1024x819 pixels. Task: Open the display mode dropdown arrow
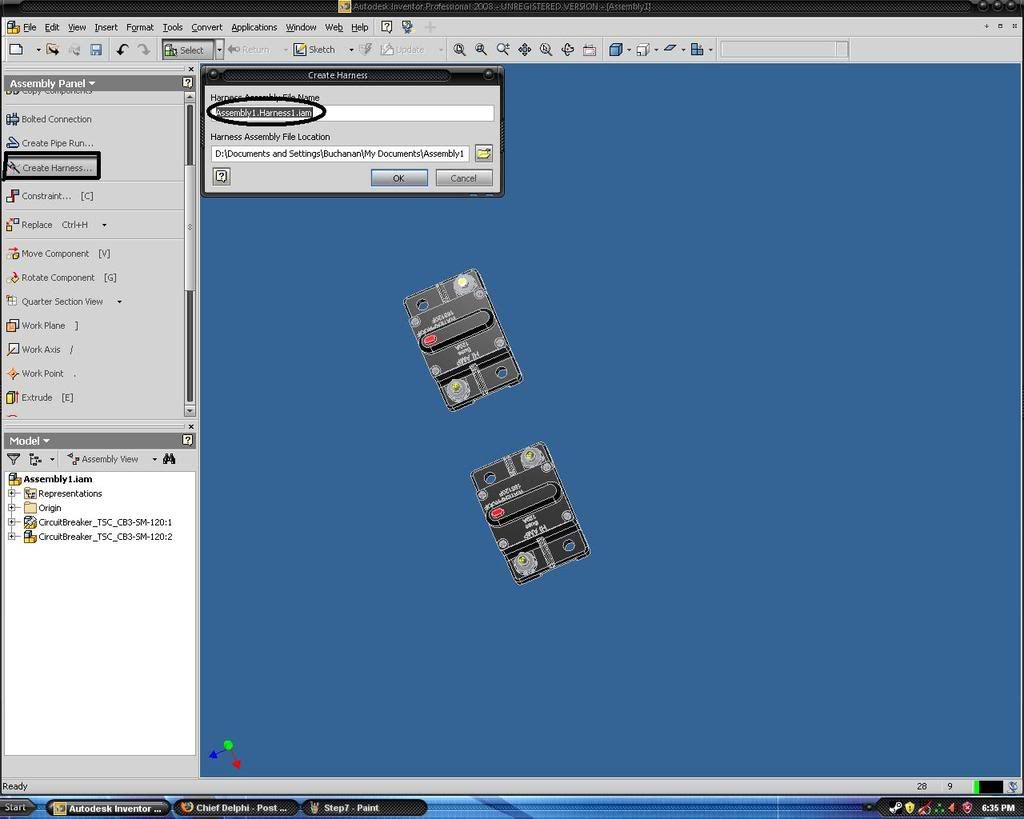tap(629, 50)
